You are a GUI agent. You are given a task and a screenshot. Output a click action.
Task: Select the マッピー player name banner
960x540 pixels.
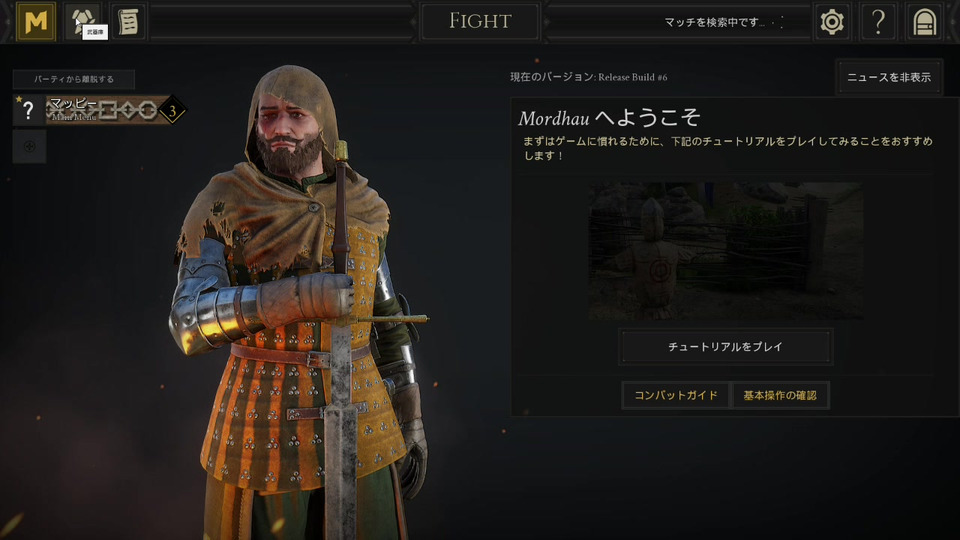point(103,110)
